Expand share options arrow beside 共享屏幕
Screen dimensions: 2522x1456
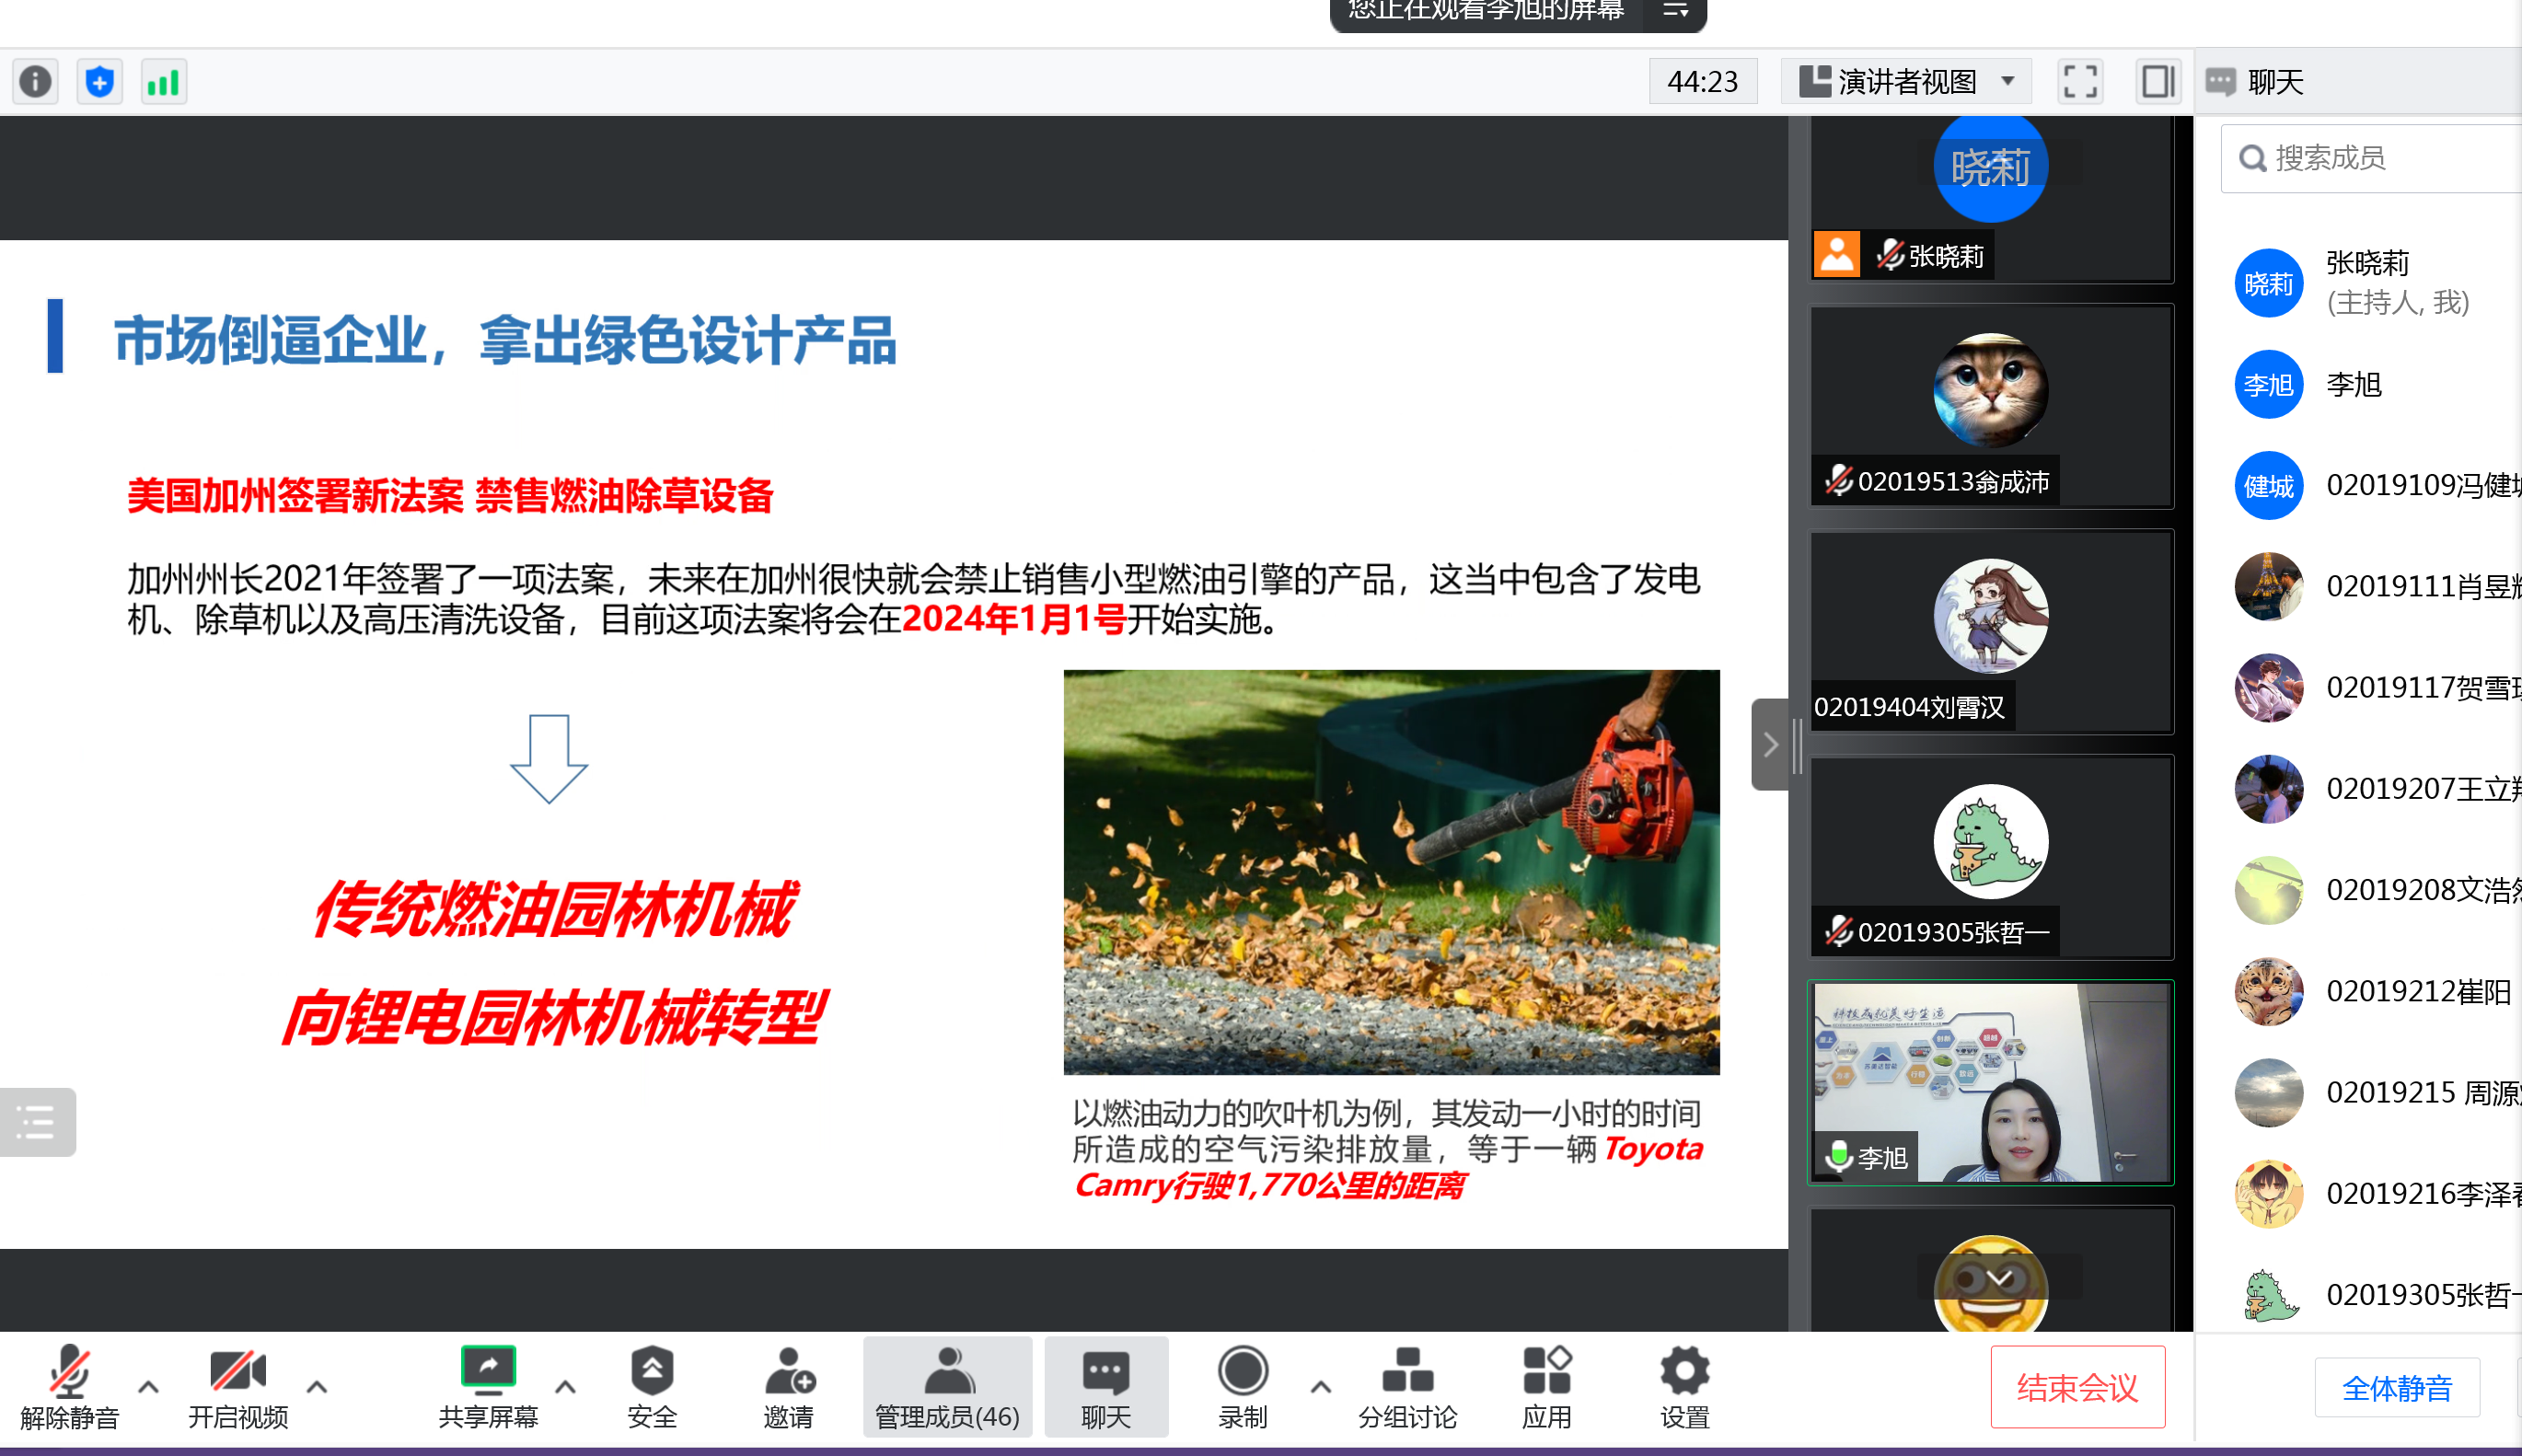[565, 1387]
